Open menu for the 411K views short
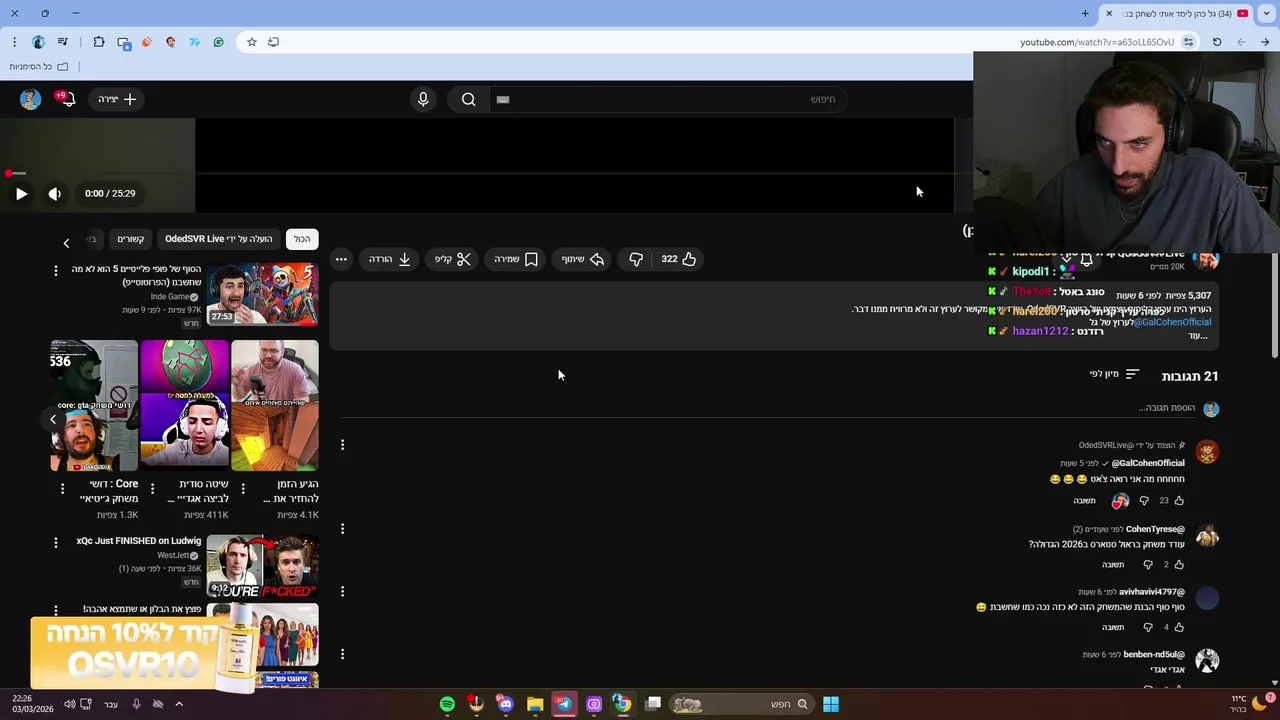1280x720 pixels. pos(152,489)
